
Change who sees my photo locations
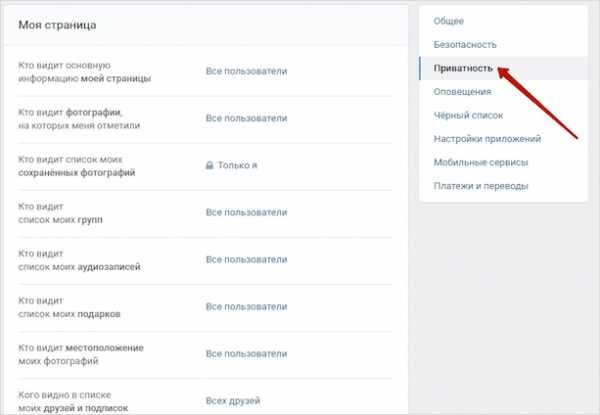[x=246, y=354]
